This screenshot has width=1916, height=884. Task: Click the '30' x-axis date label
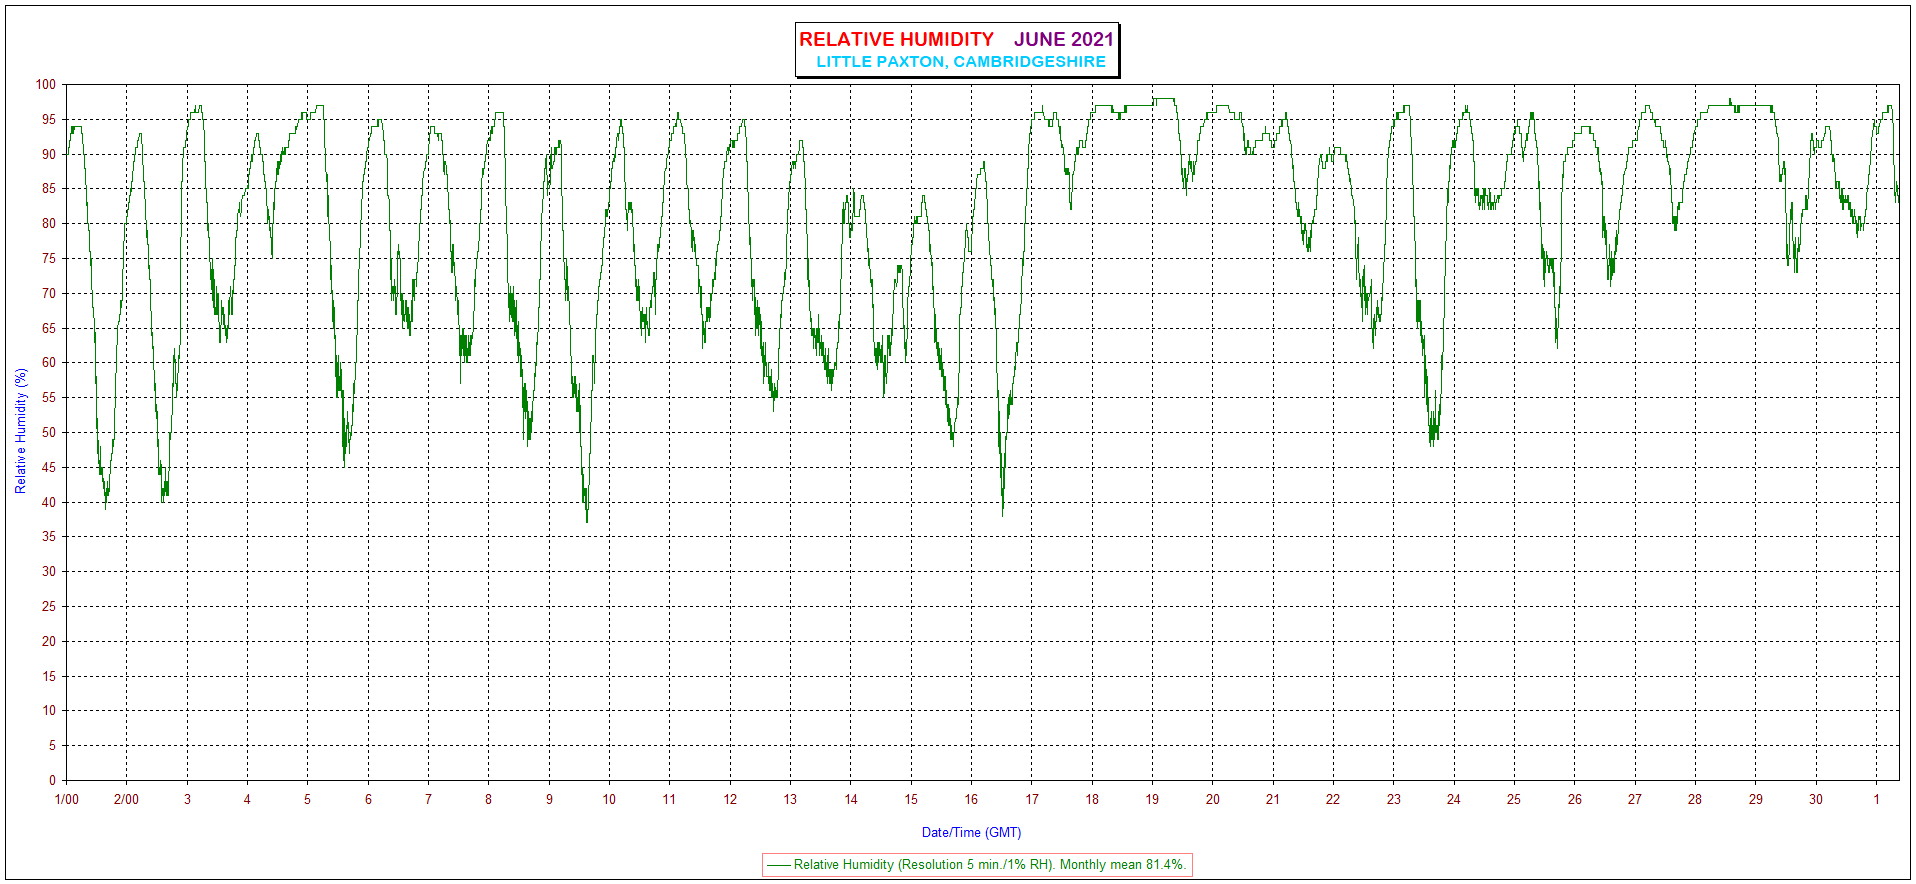1815,799
